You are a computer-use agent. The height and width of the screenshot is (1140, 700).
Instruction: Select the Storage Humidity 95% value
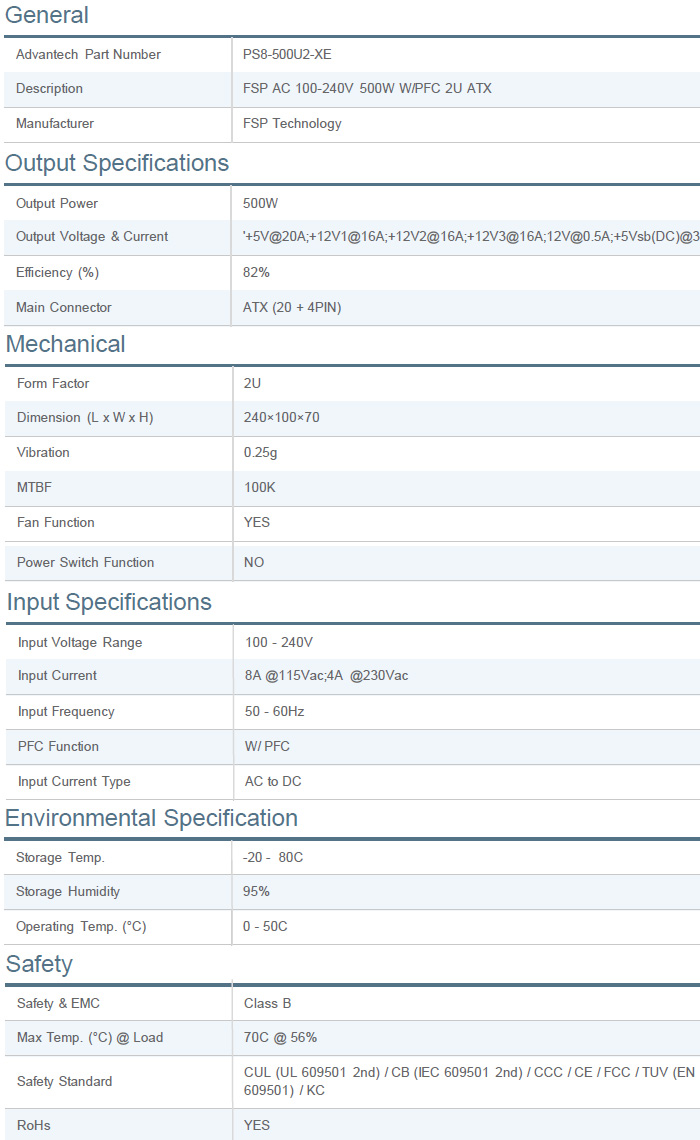tap(256, 891)
